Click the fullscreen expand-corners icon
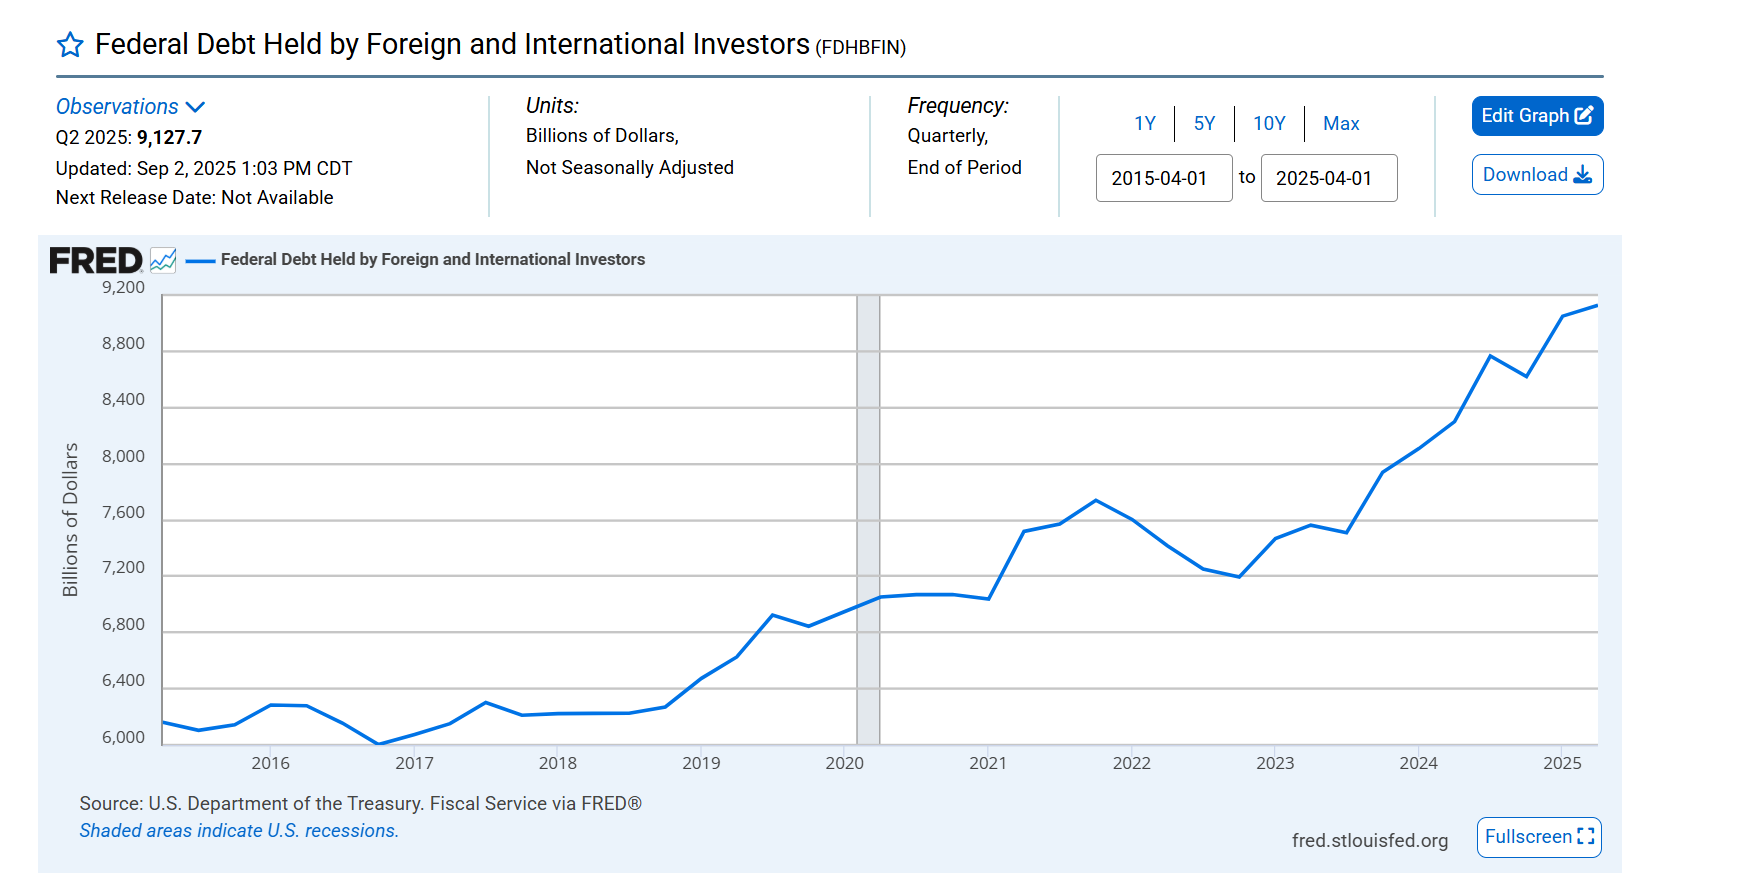Image resolution: width=1758 pixels, height=882 pixels. coord(1585,836)
